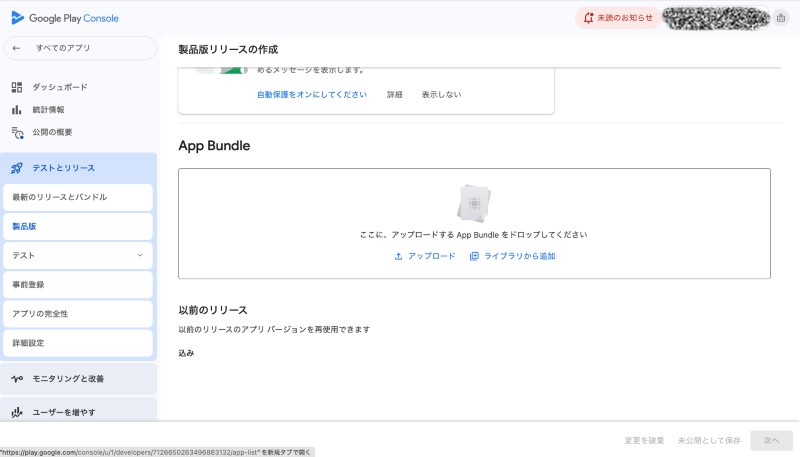Click the モニタリングと改善 pulse icon
Viewport: 800px width, 457px height.
pos(17,378)
